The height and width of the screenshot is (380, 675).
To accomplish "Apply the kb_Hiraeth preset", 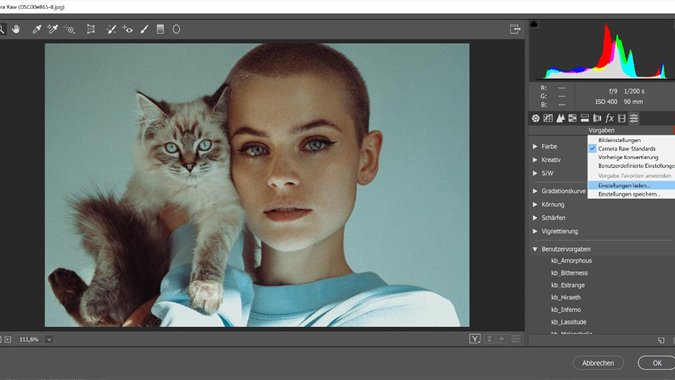I will pyautogui.click(x=566, y=297).
